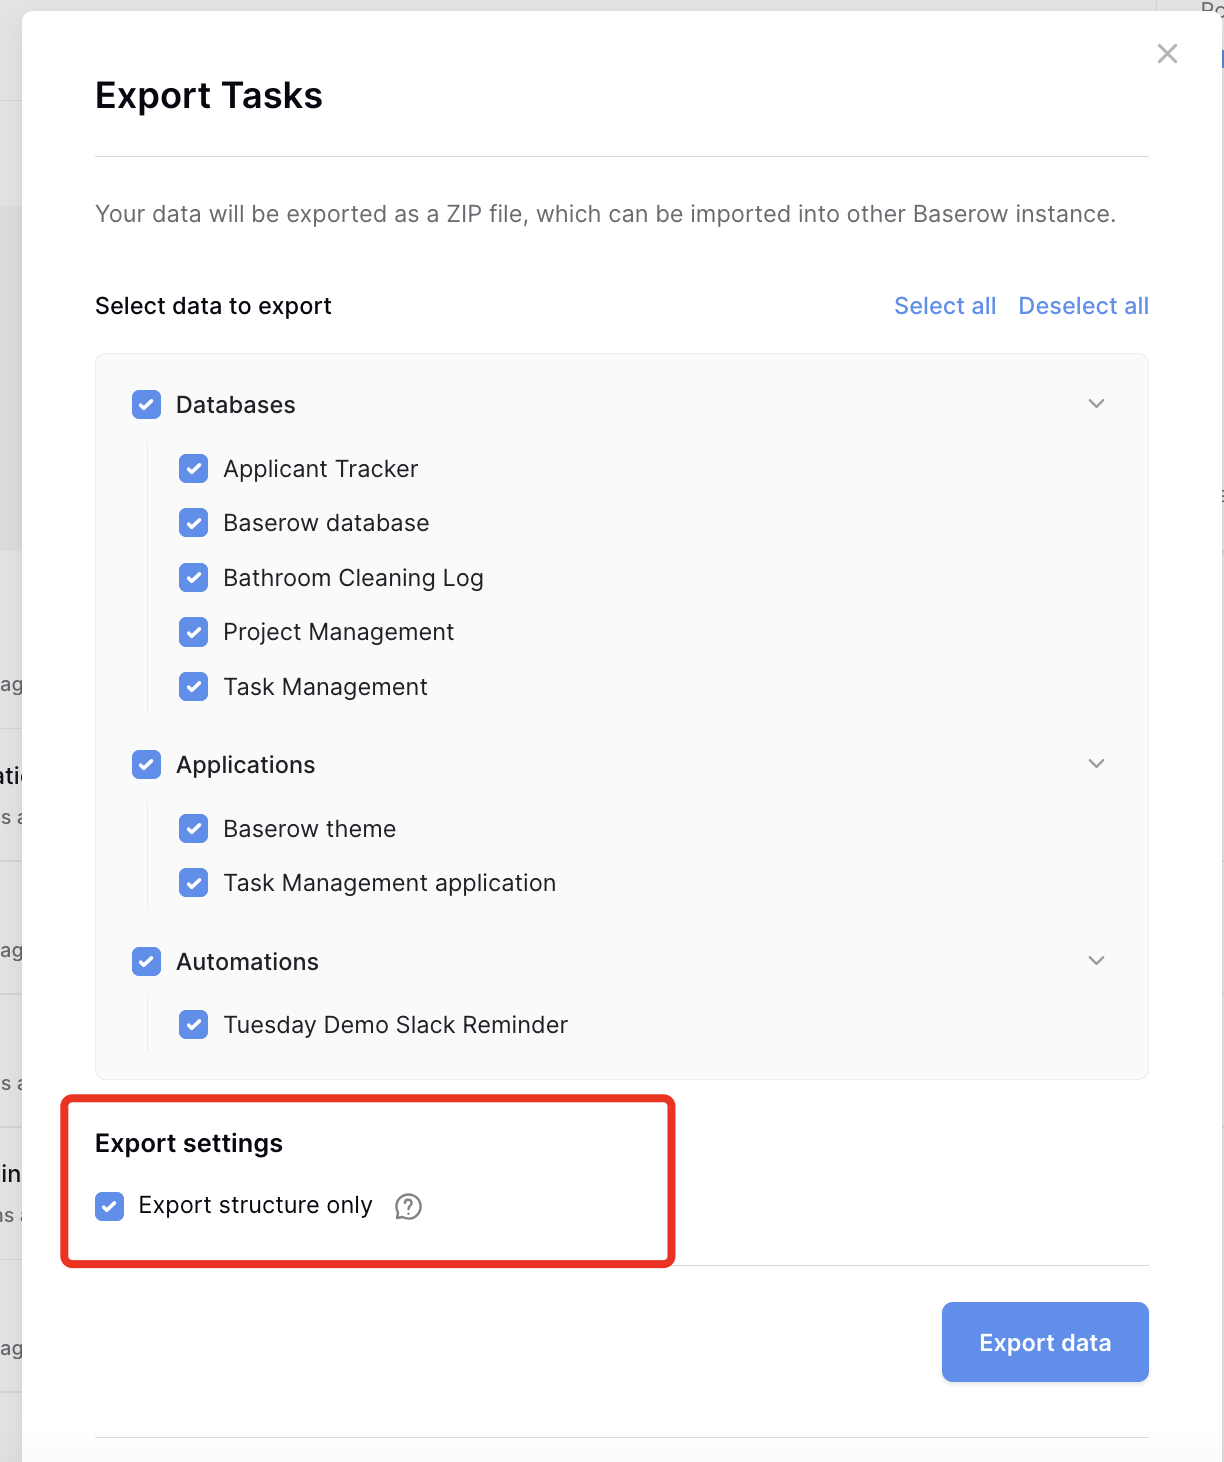Uncheck Applicant Tracker database
Screen dimensions: 1224x1462
click(194, 469)
